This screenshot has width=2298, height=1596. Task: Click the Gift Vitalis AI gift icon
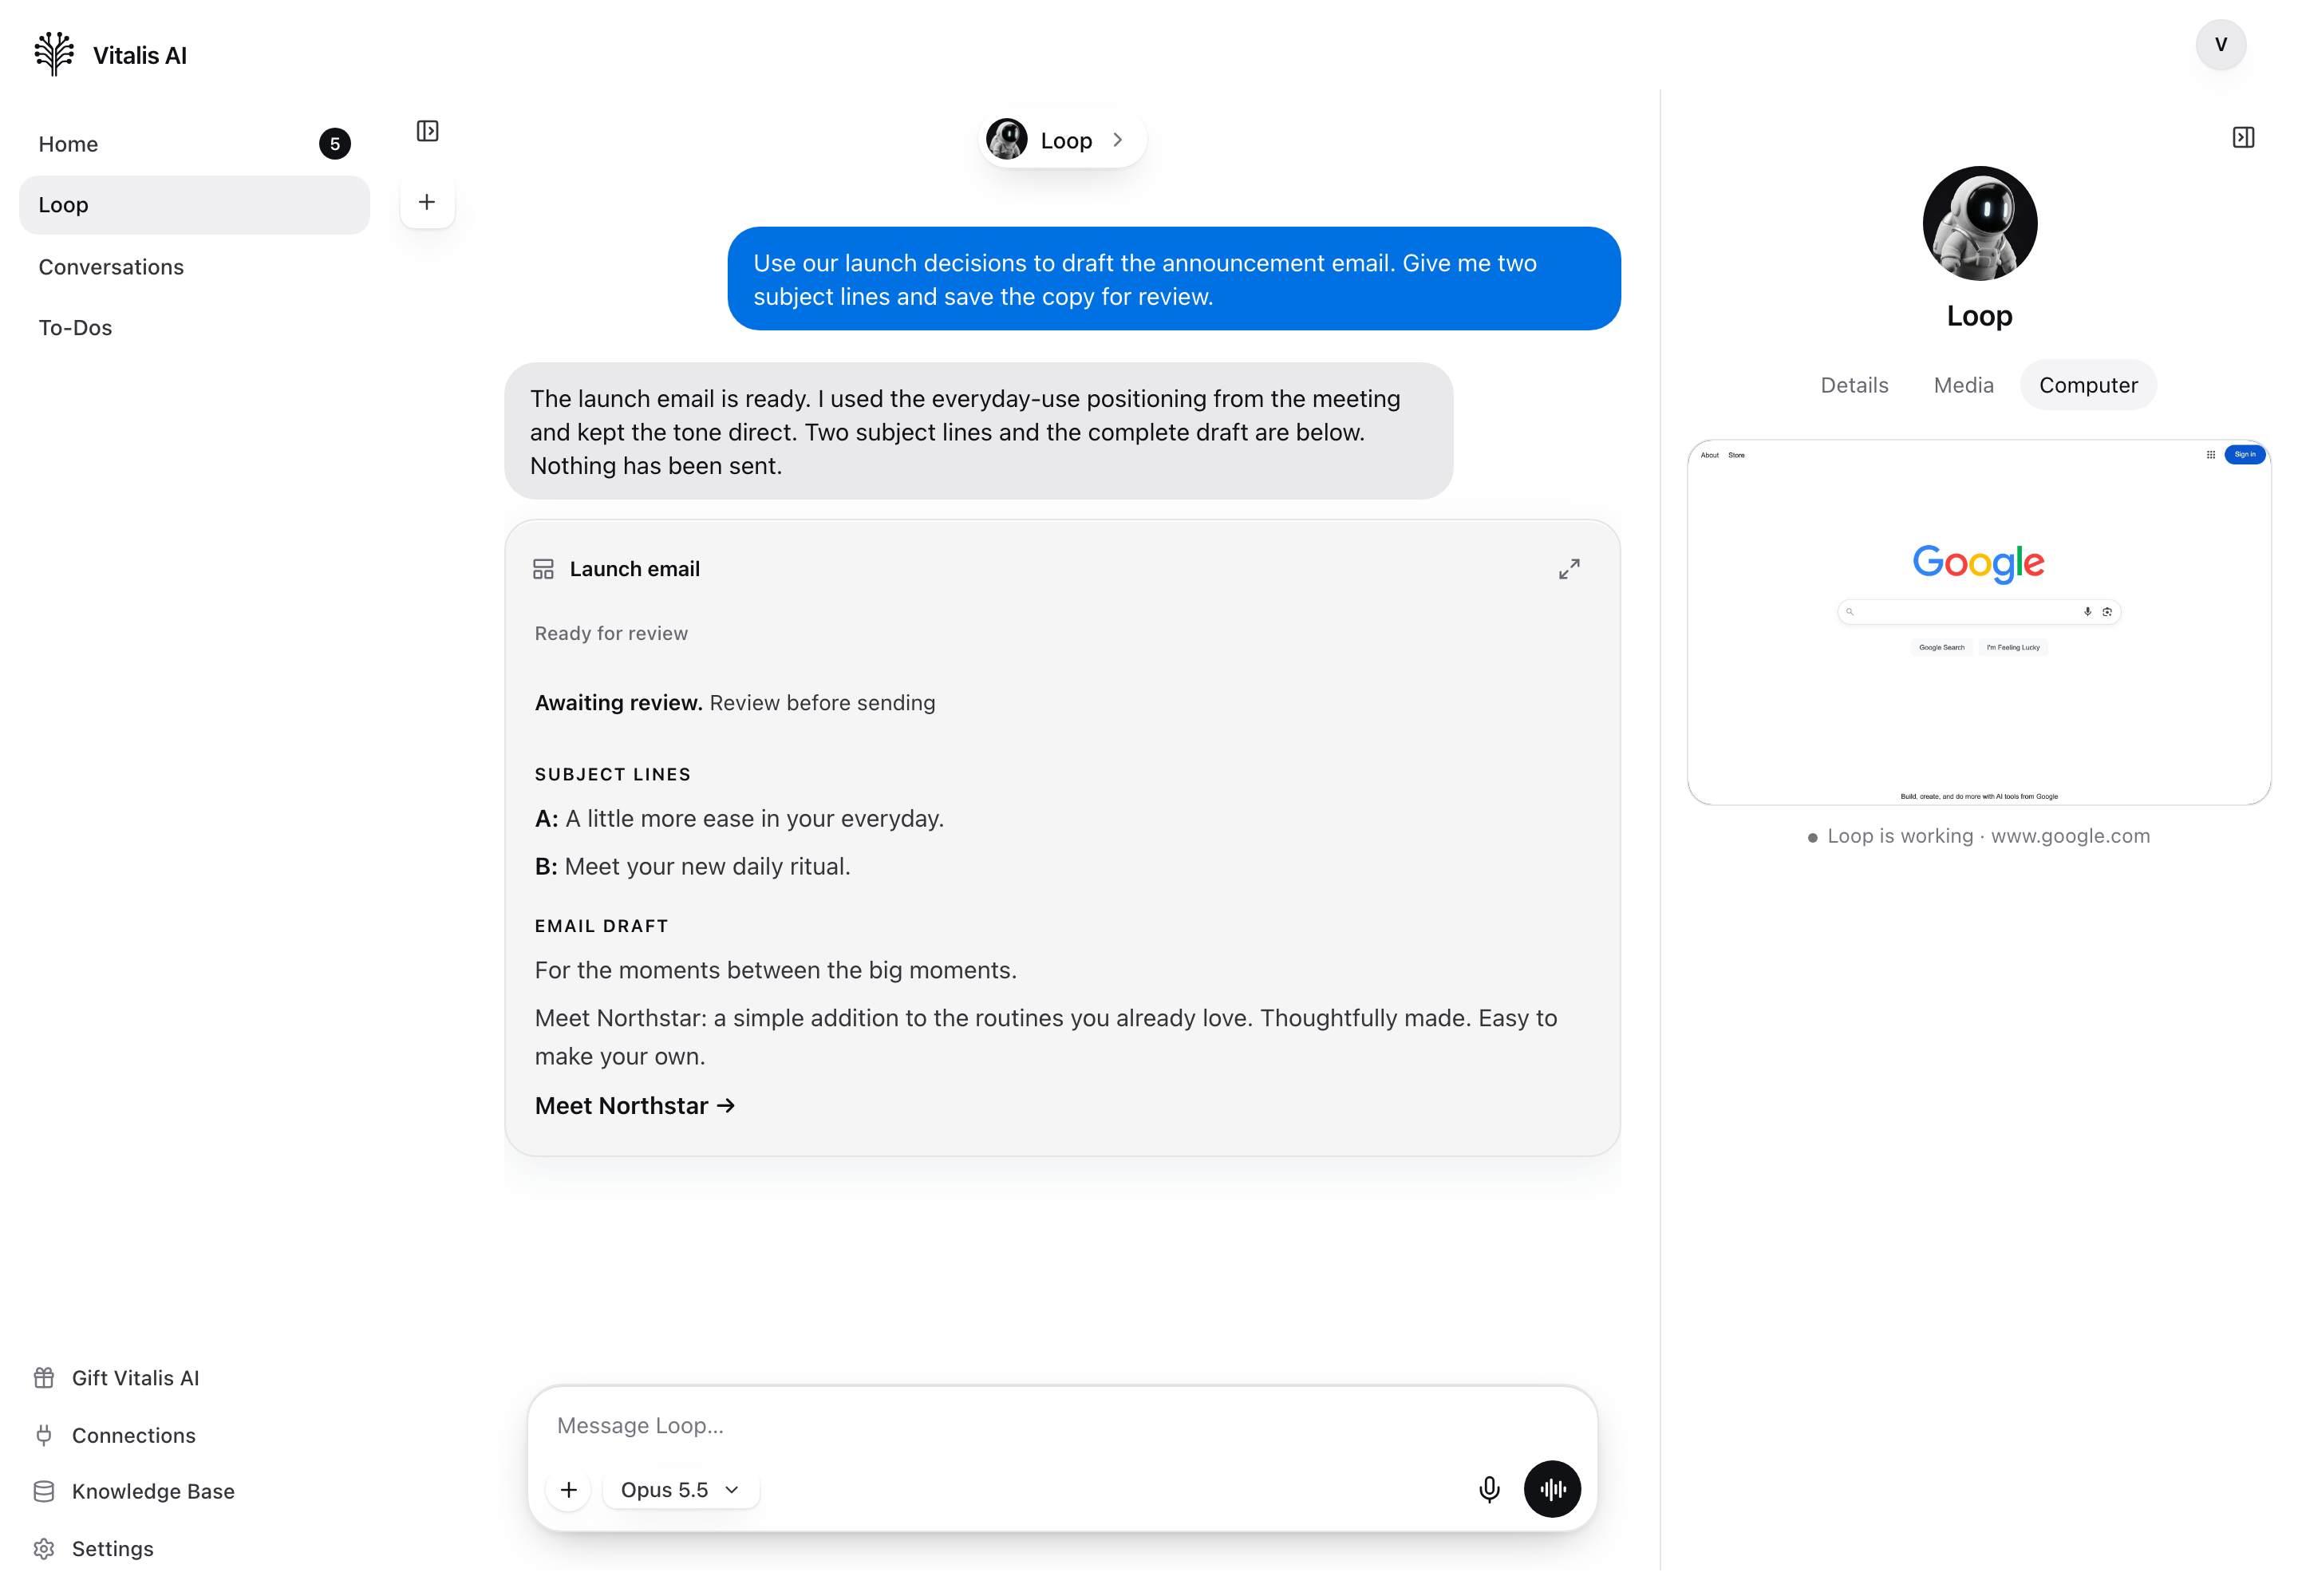tap(44, 1378)
